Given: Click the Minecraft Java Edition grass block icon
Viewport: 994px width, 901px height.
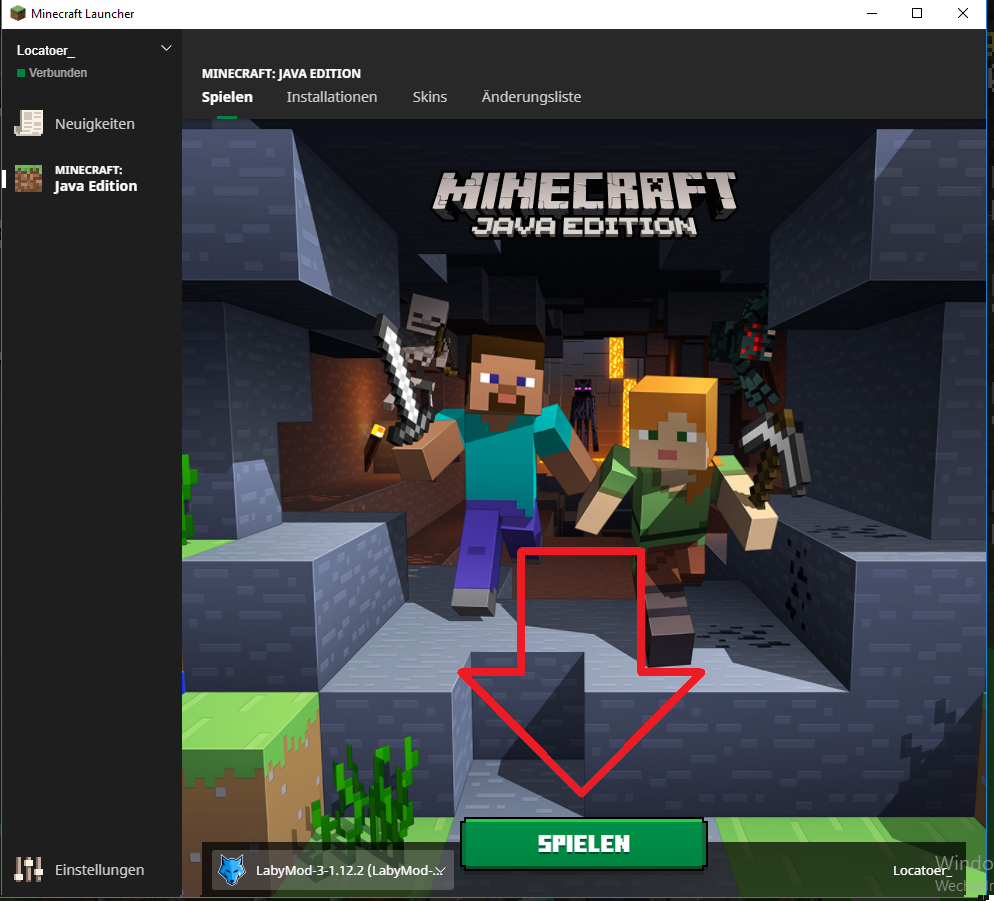Looking at the screenshot, I should [x=29, y=178].
